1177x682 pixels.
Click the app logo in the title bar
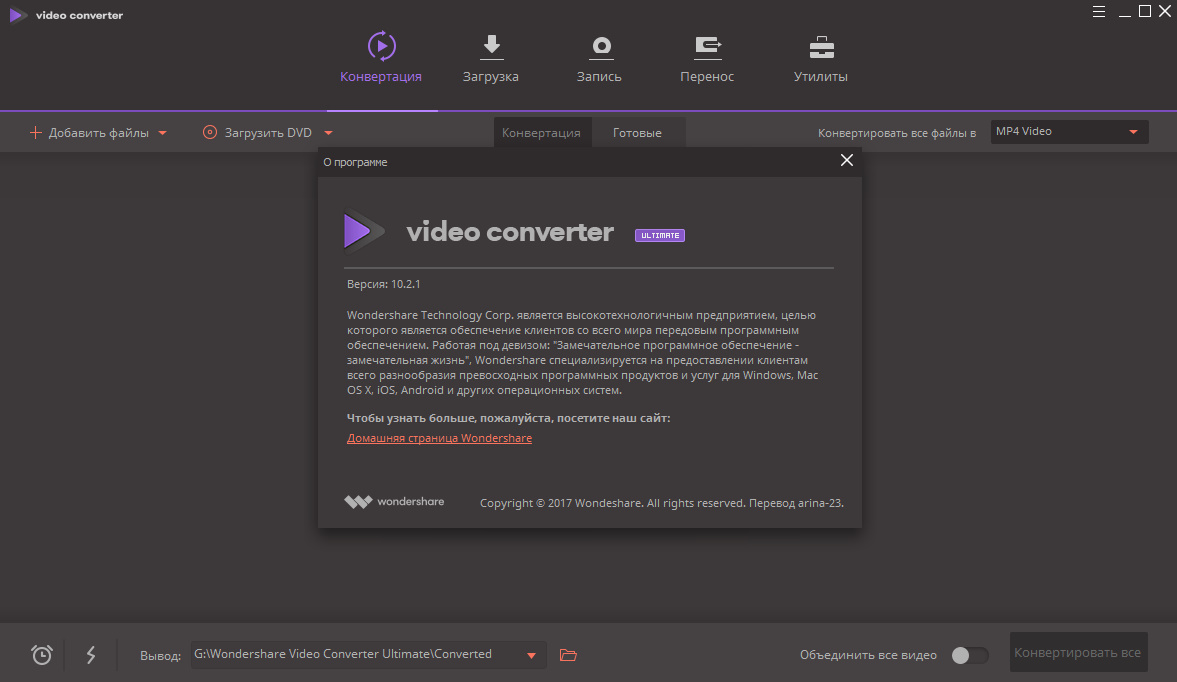tap(17, 15)
